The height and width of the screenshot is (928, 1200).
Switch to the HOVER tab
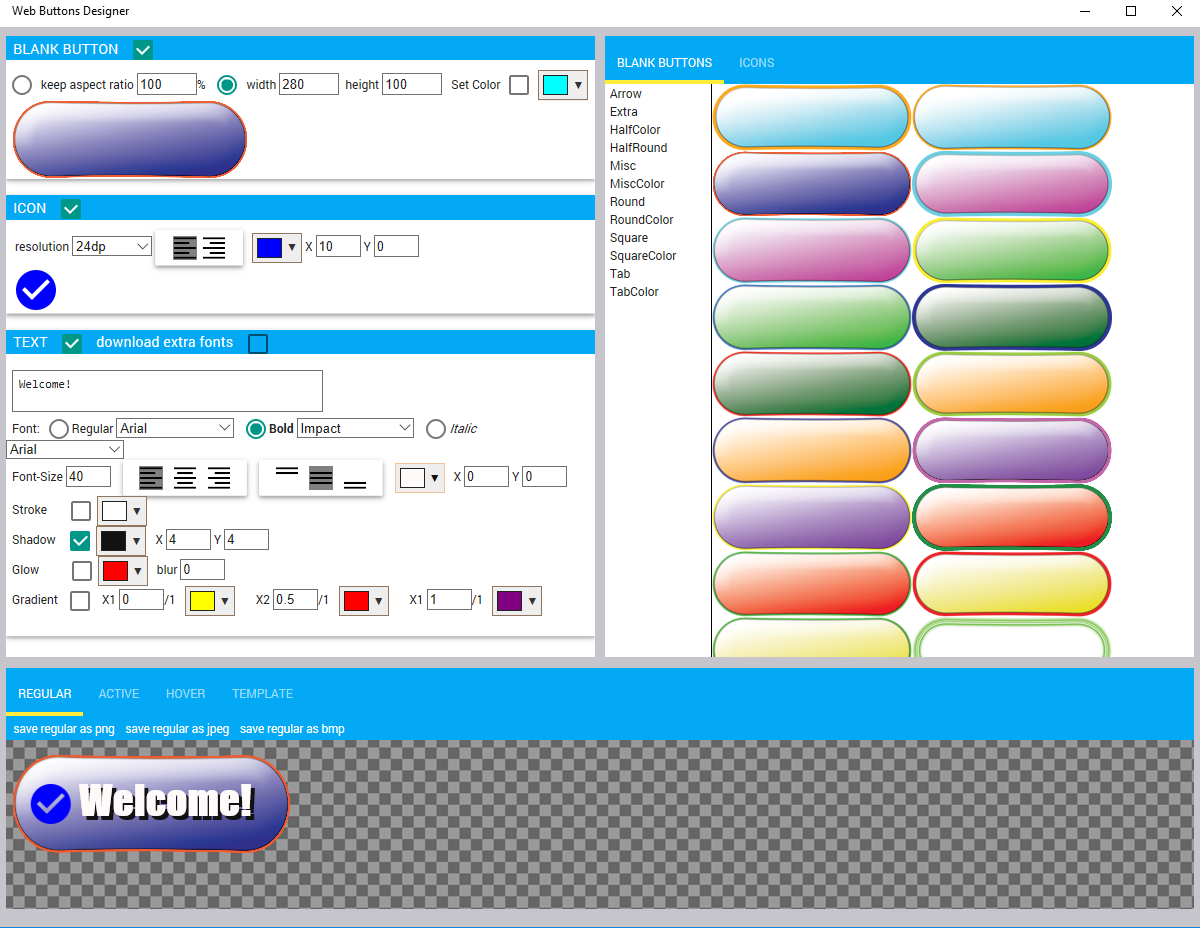pyautogui.click(x=186, y=694)
